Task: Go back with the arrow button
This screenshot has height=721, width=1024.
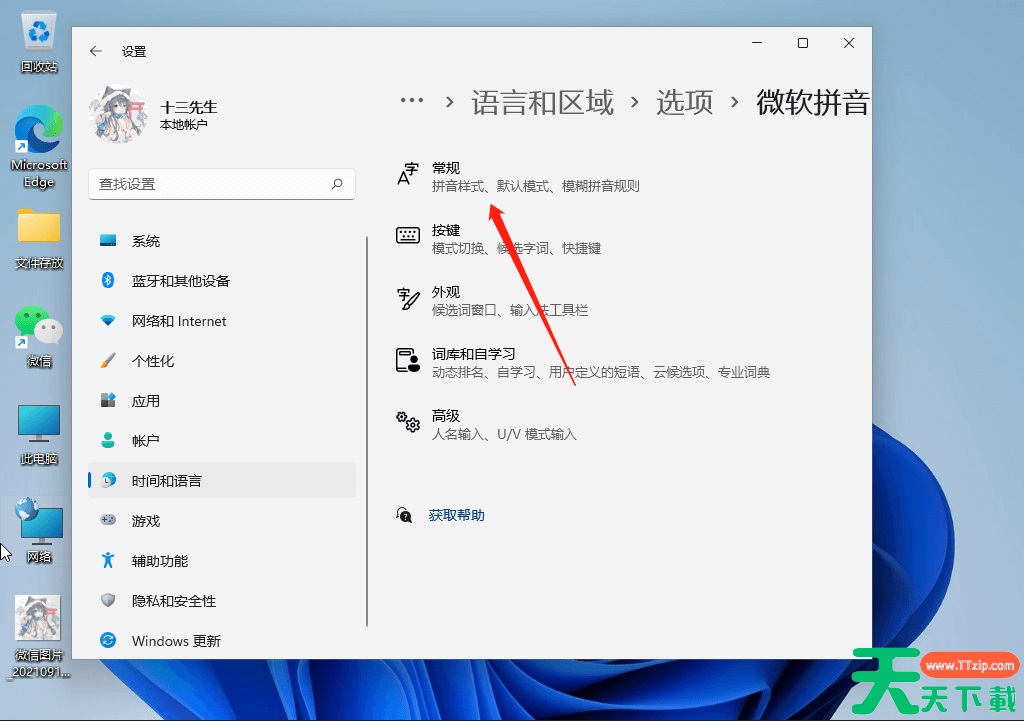Action: [96, 51]
